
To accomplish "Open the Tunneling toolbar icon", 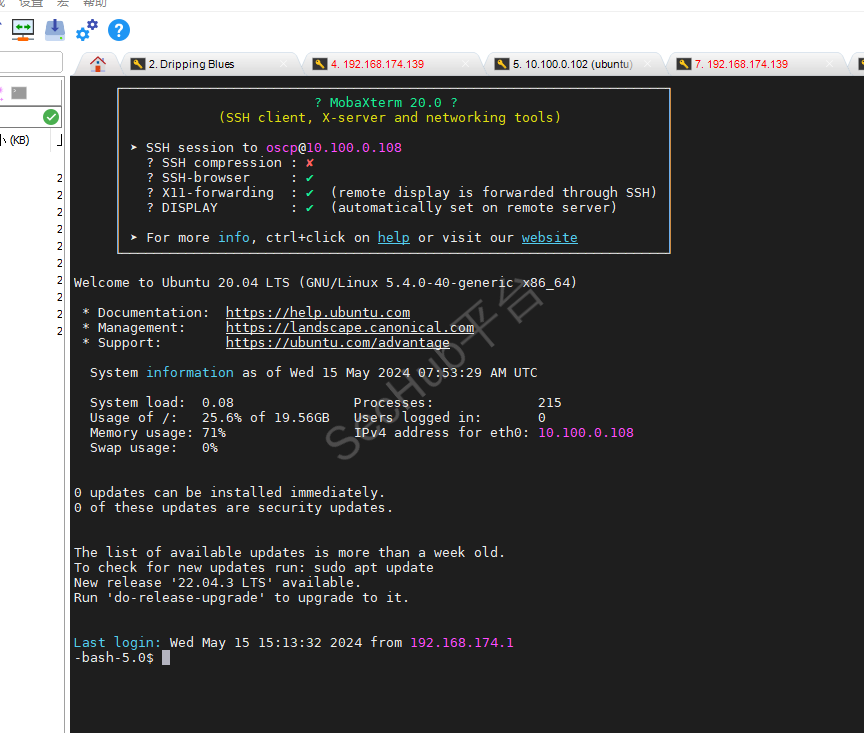I will [x=23, y=30].
